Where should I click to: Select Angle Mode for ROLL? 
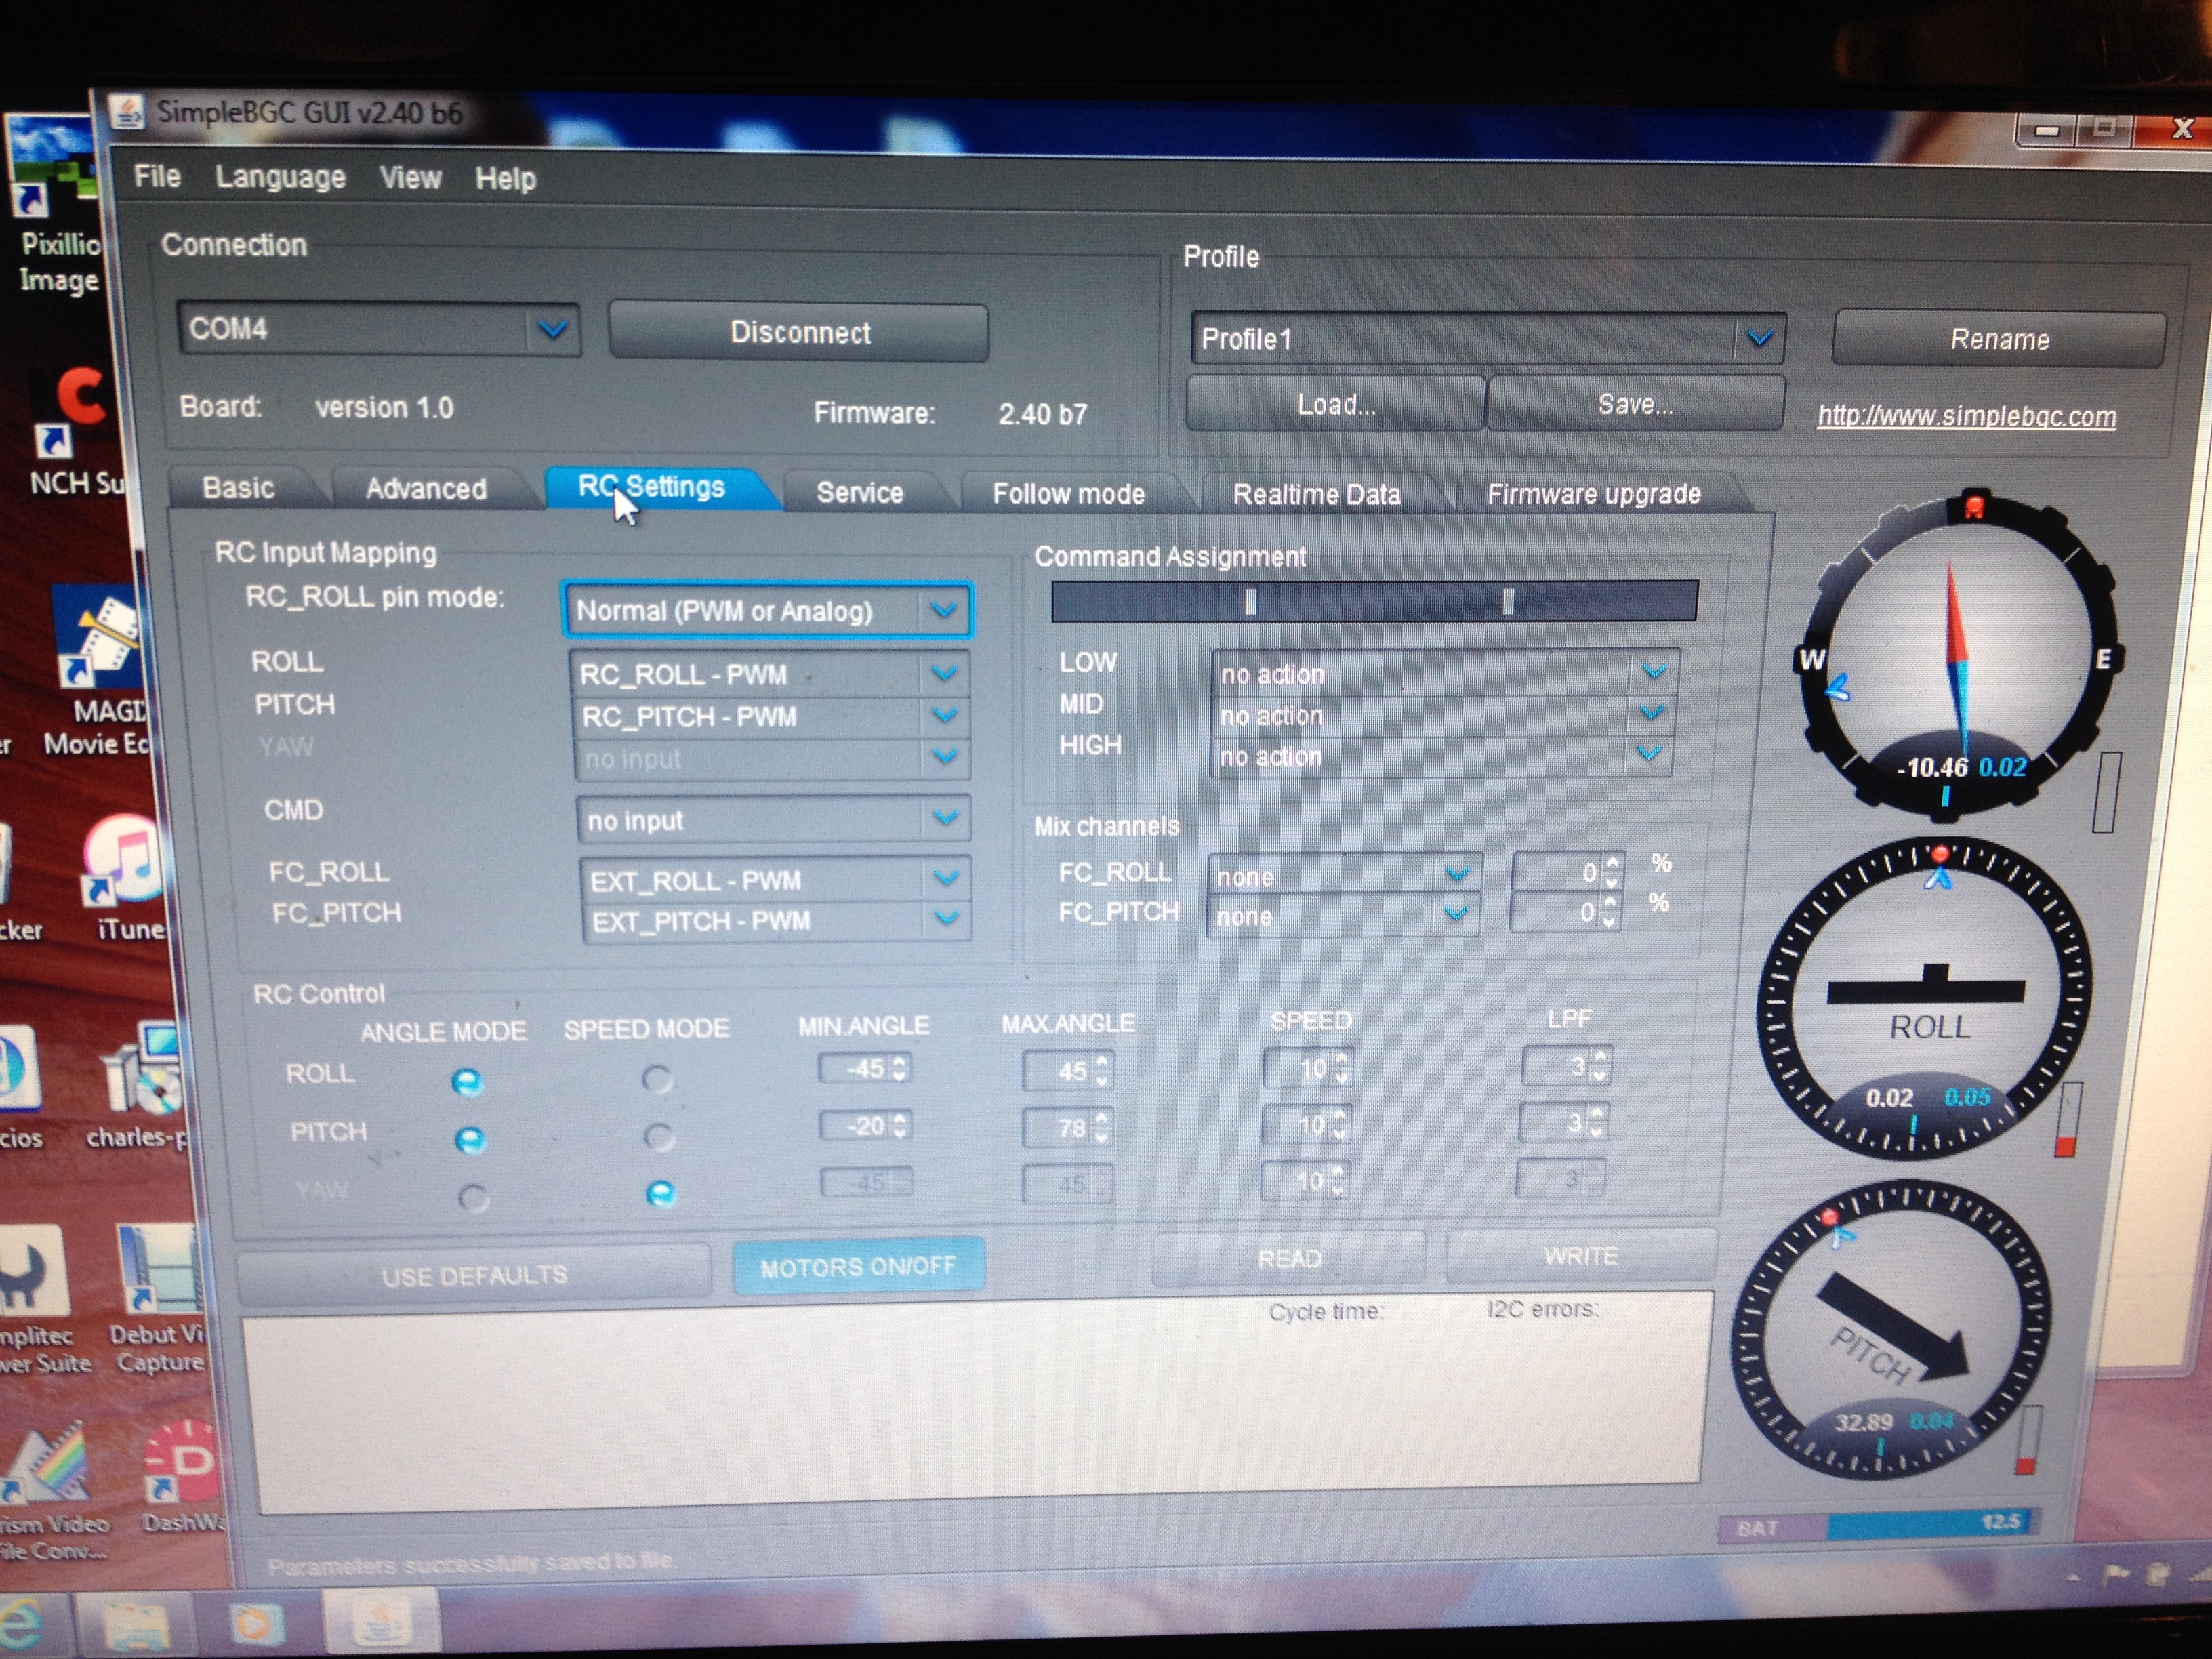(467, 1082)
